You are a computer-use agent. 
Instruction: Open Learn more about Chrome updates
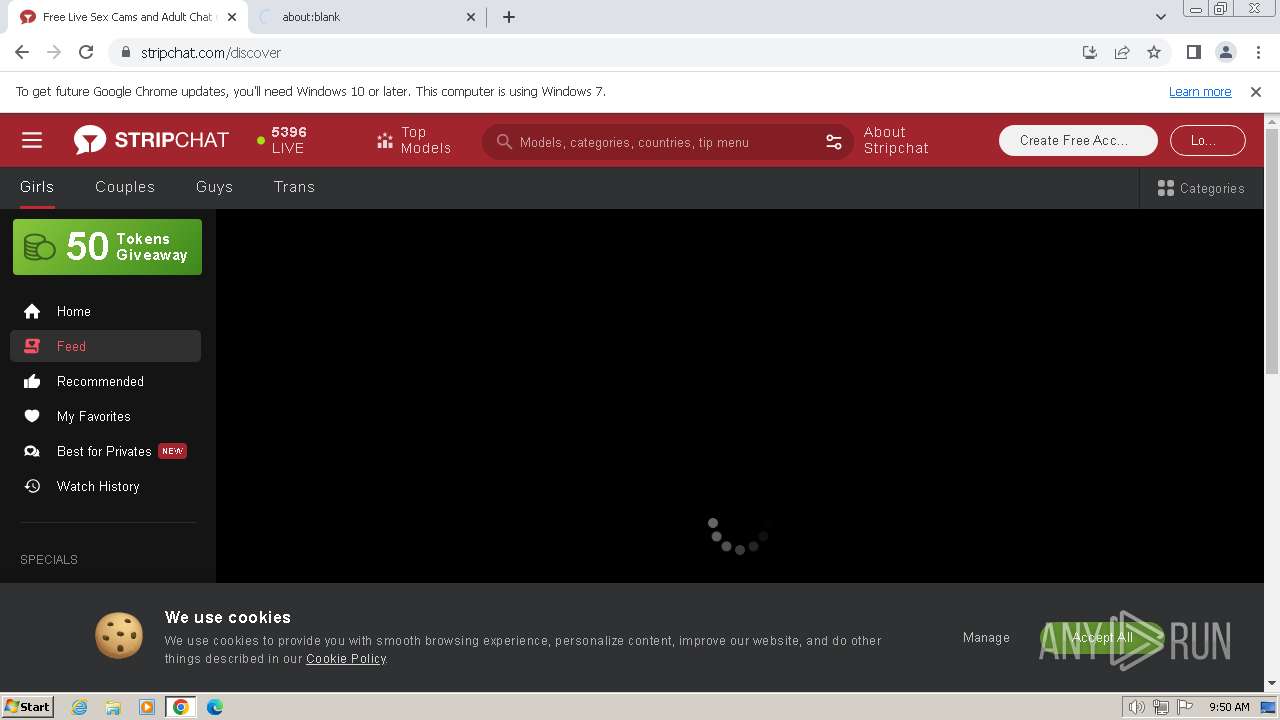pyautogui.click(x=1200, y=92)
